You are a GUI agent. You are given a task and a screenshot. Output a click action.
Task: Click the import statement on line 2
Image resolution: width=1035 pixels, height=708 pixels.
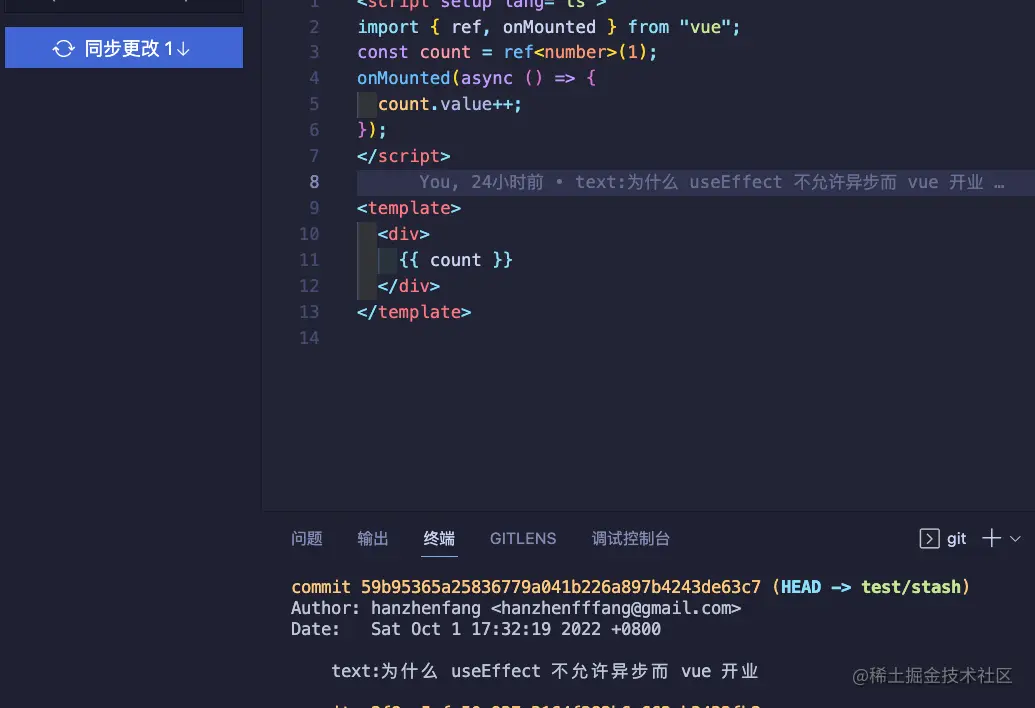point(549,27)
